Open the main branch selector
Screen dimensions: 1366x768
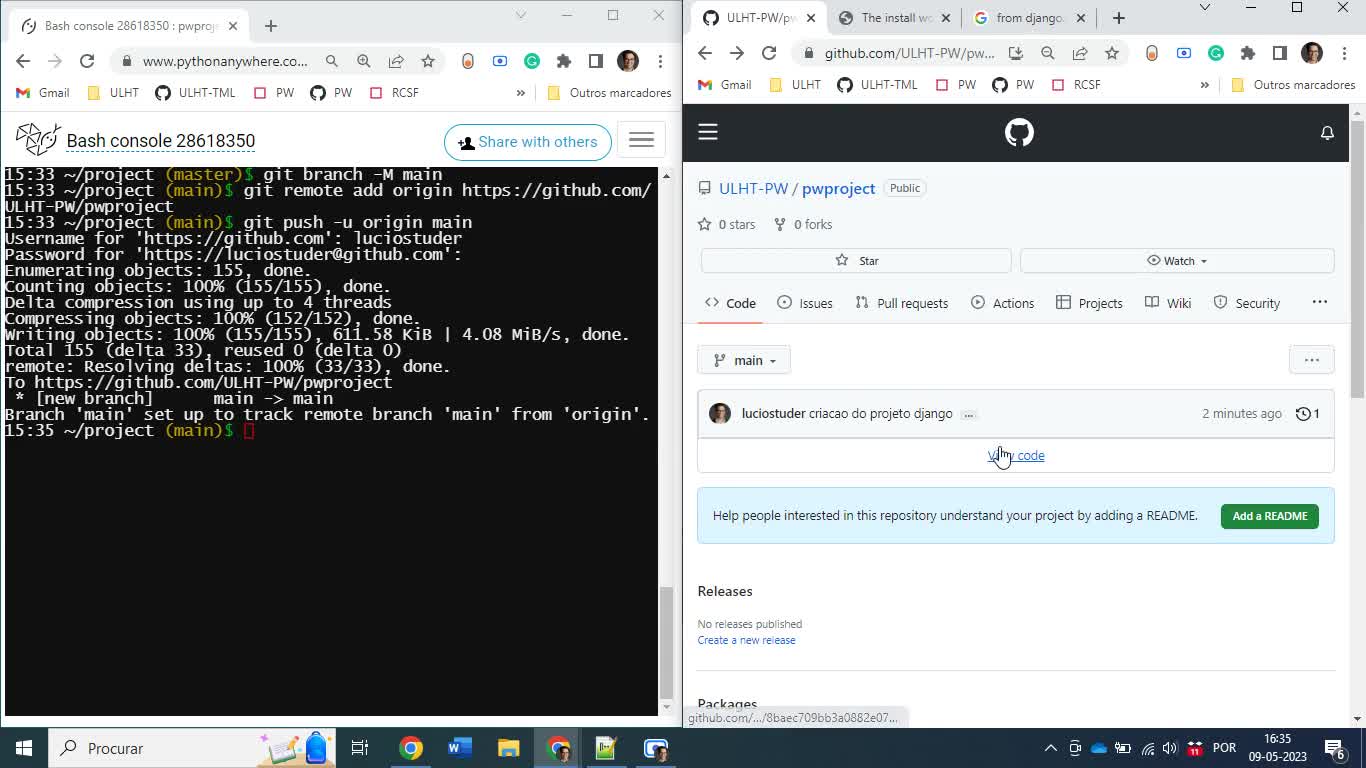[x=743, y=359]
